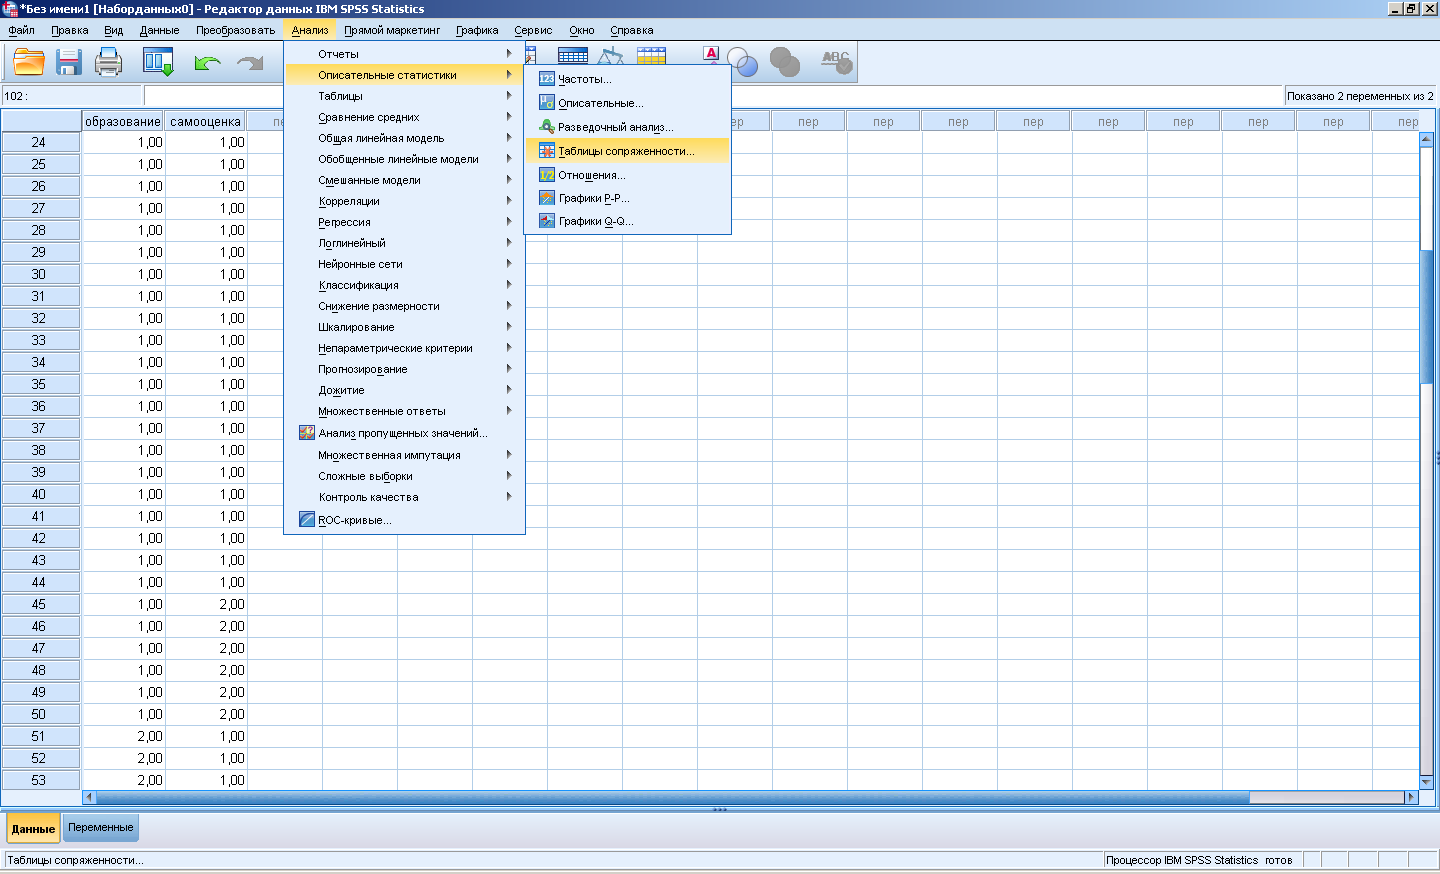
Task: Open the Прямой маркетинг menu
Action: coord(392,30)
